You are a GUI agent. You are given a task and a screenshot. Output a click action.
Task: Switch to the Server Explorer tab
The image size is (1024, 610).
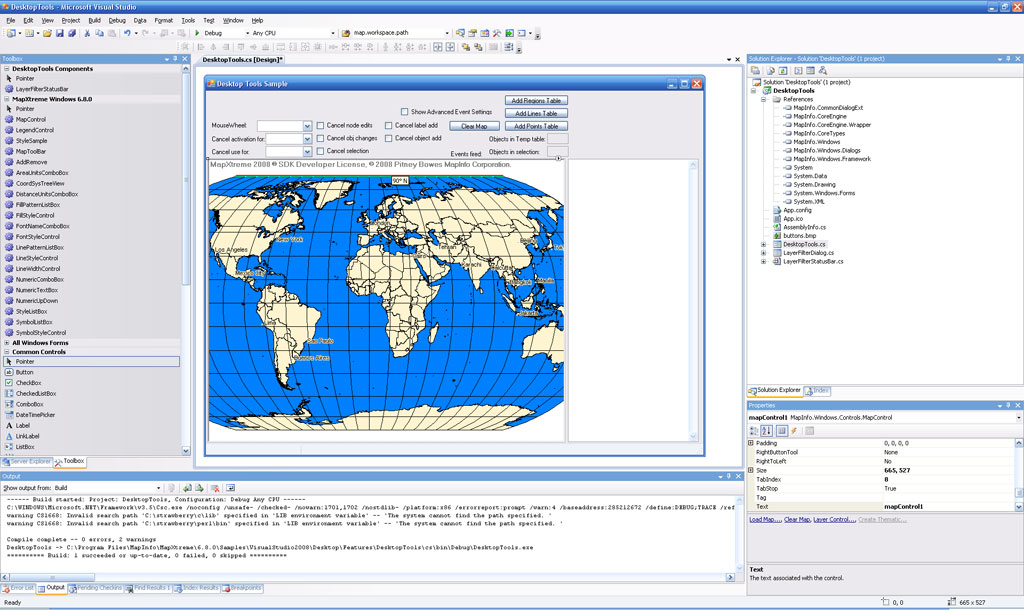pos(26,461)
